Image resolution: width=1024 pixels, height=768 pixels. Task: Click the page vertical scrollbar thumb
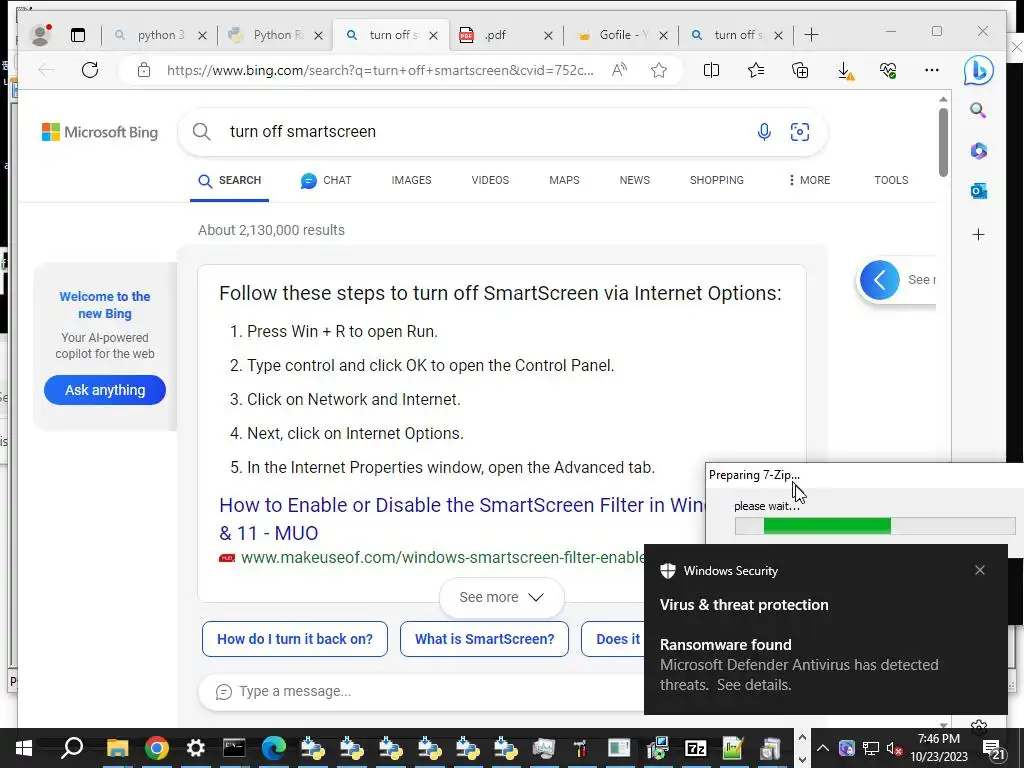tap(943, 142)
